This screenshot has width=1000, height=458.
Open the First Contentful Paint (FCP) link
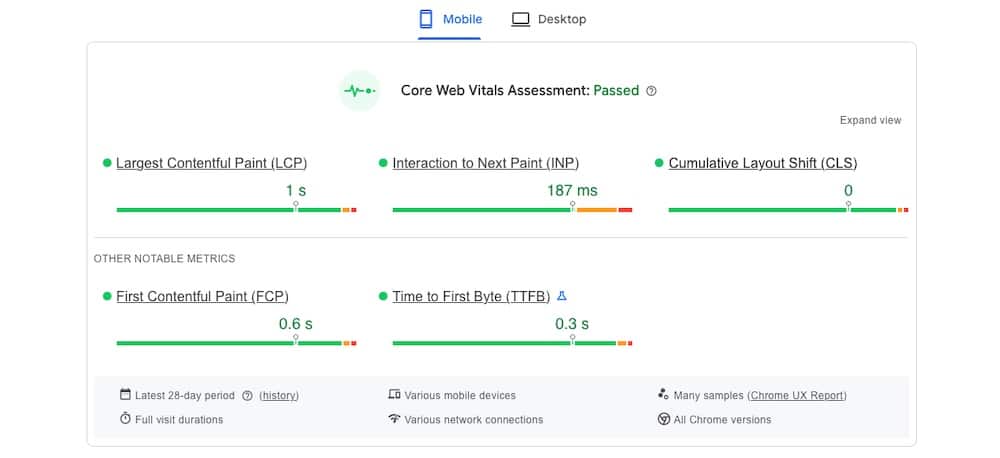click(202, 296)
